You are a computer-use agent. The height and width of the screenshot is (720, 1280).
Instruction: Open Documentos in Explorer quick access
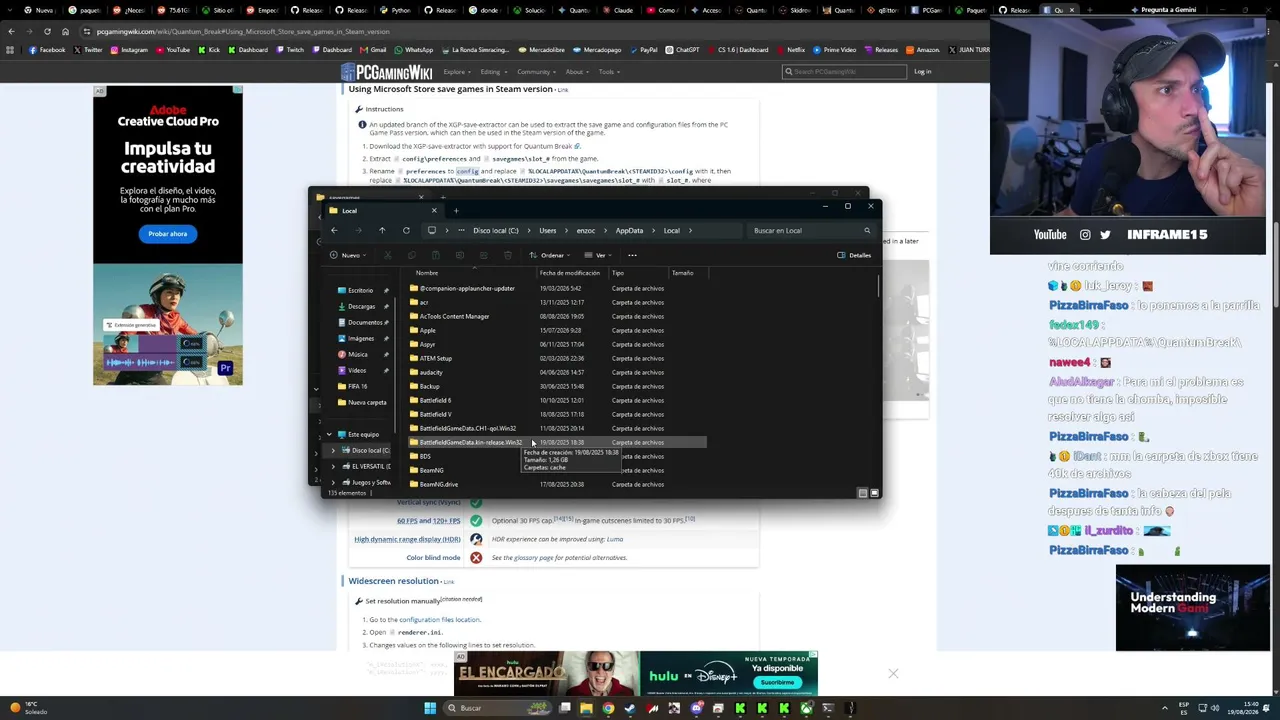365,323
